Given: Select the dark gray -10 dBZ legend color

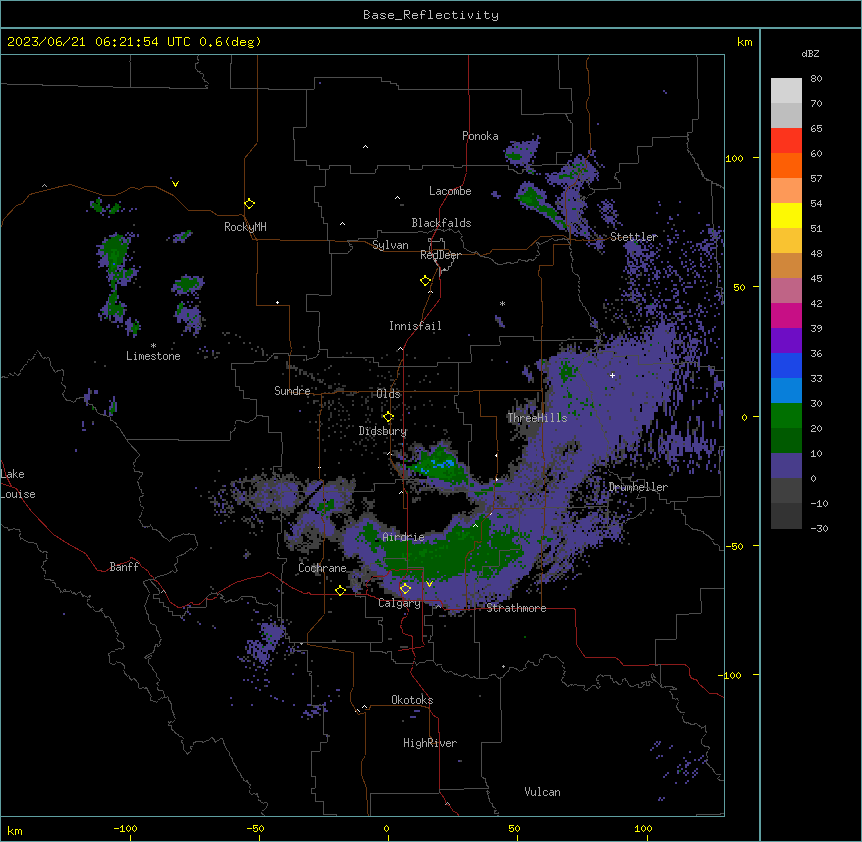Looking at the screenshot, I should 786,516.
